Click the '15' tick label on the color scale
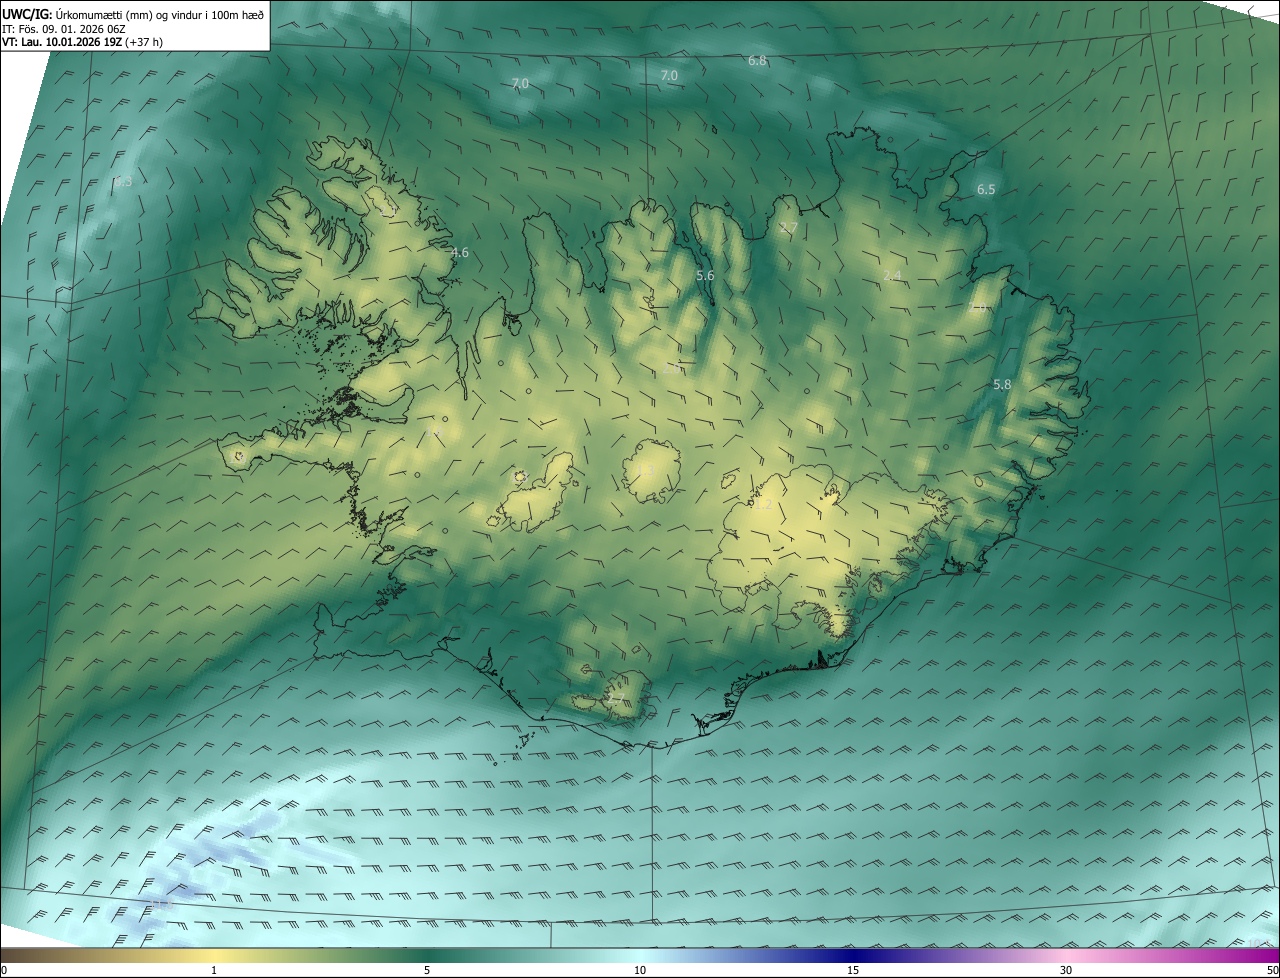The width and height of the screenshot is (1280, 978). tap(853, 970)
